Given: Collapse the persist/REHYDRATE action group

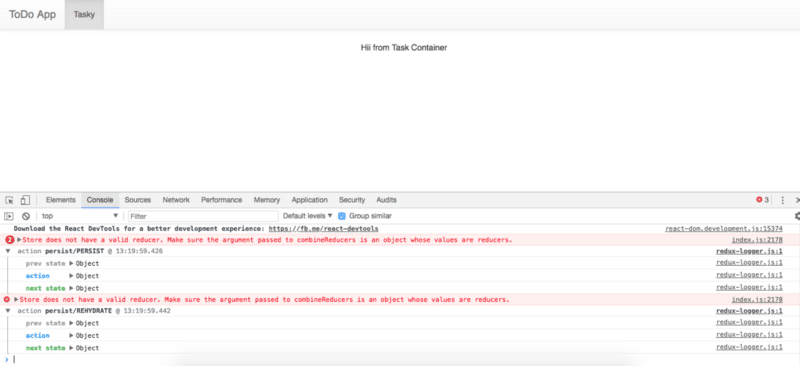Looking at the screenshot, I should coord(8,311).
